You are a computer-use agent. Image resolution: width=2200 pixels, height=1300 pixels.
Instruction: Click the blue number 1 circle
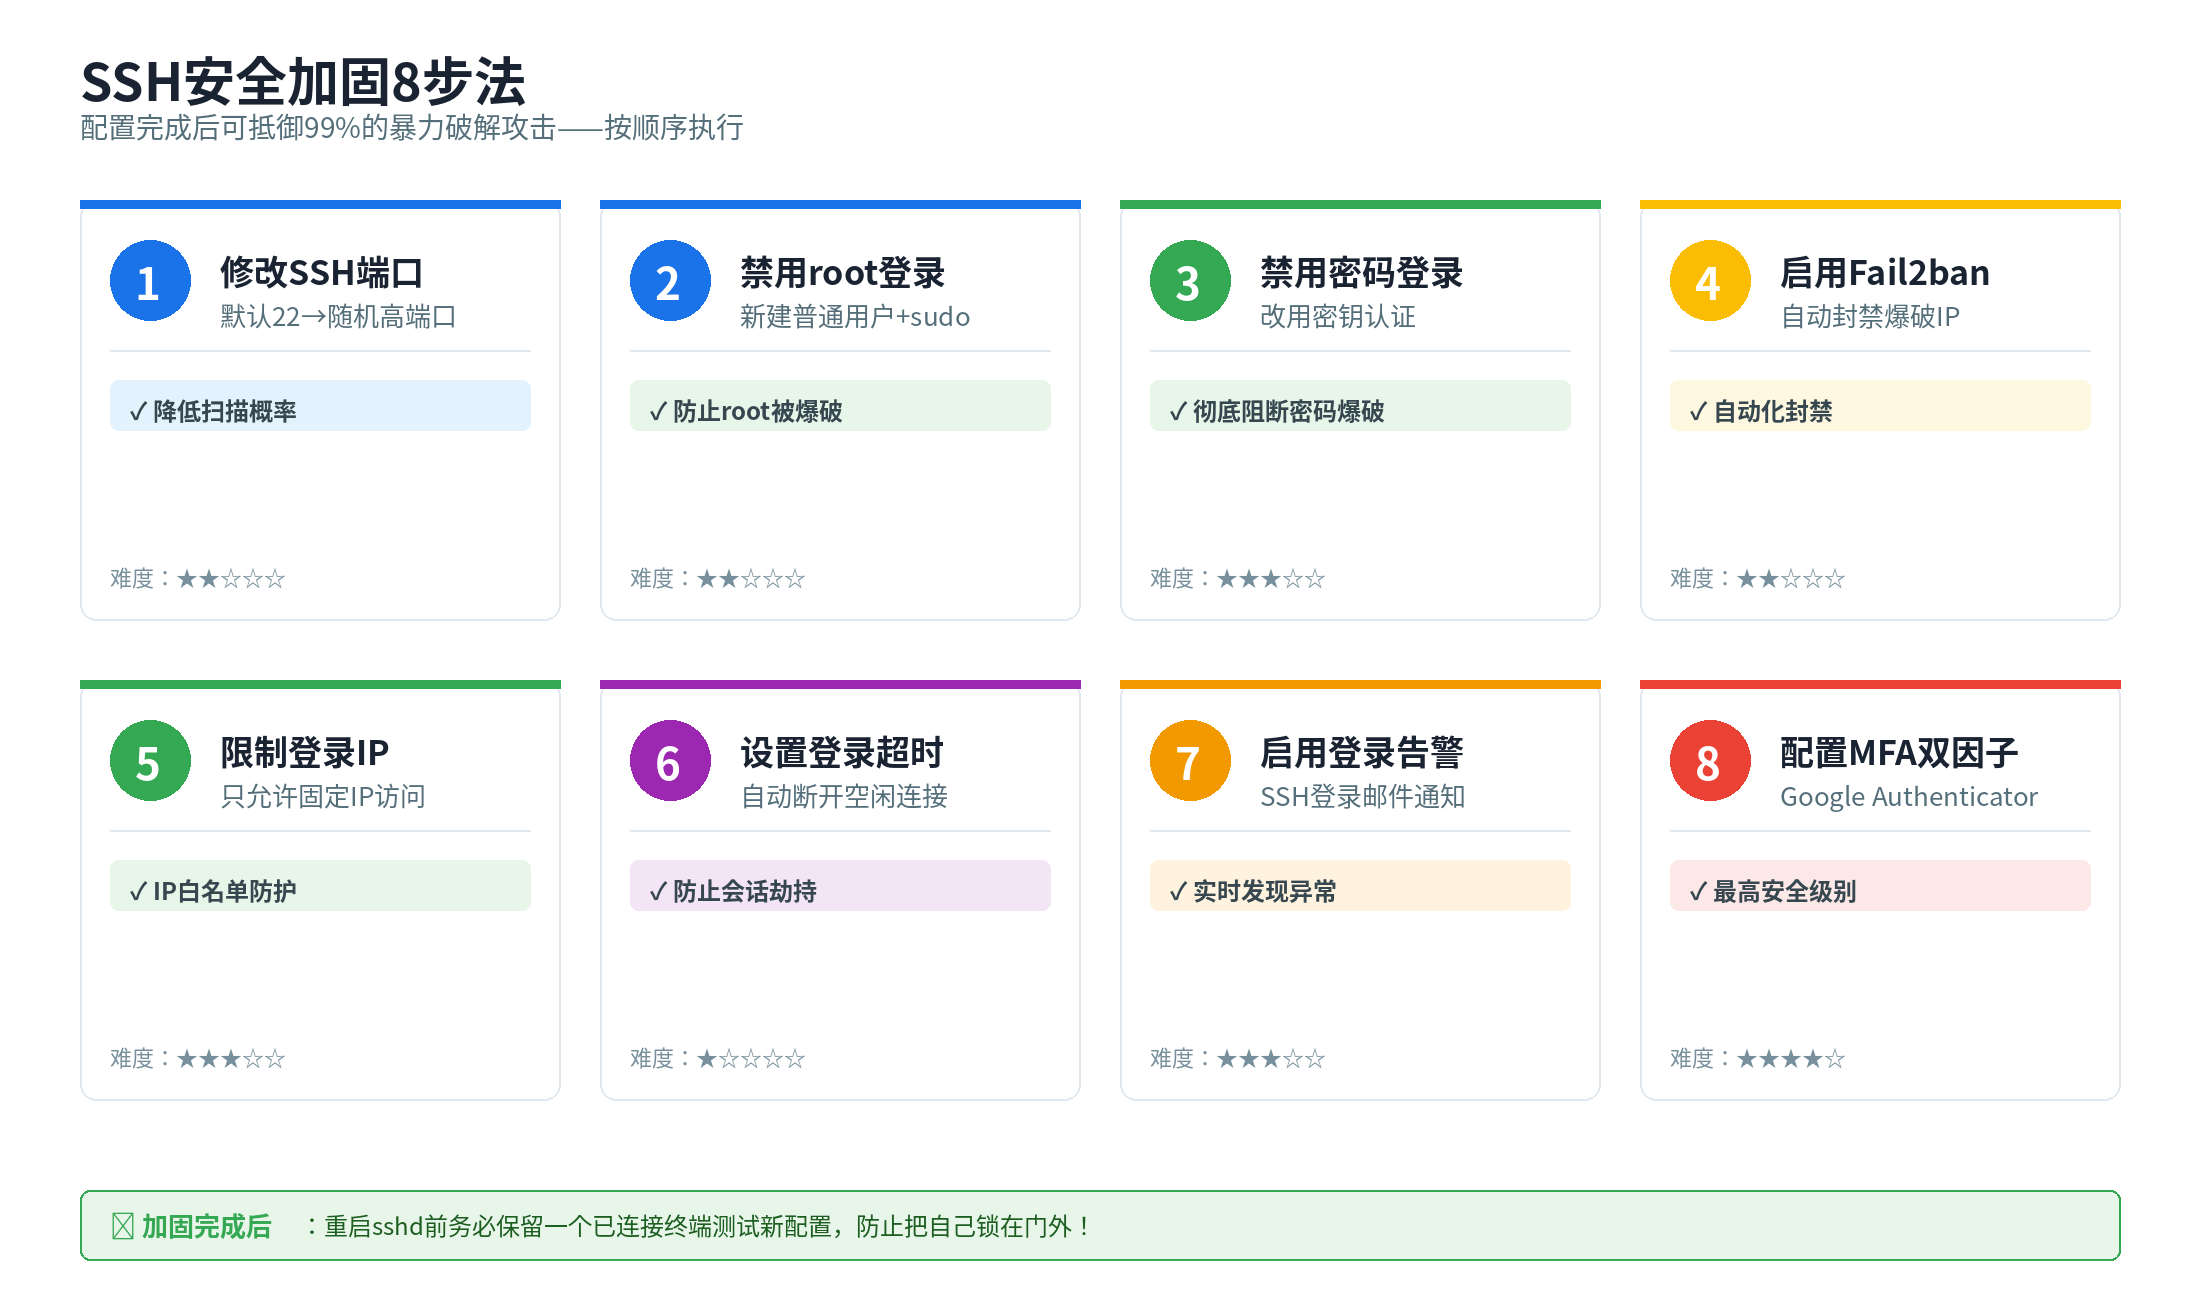(150, 281)
